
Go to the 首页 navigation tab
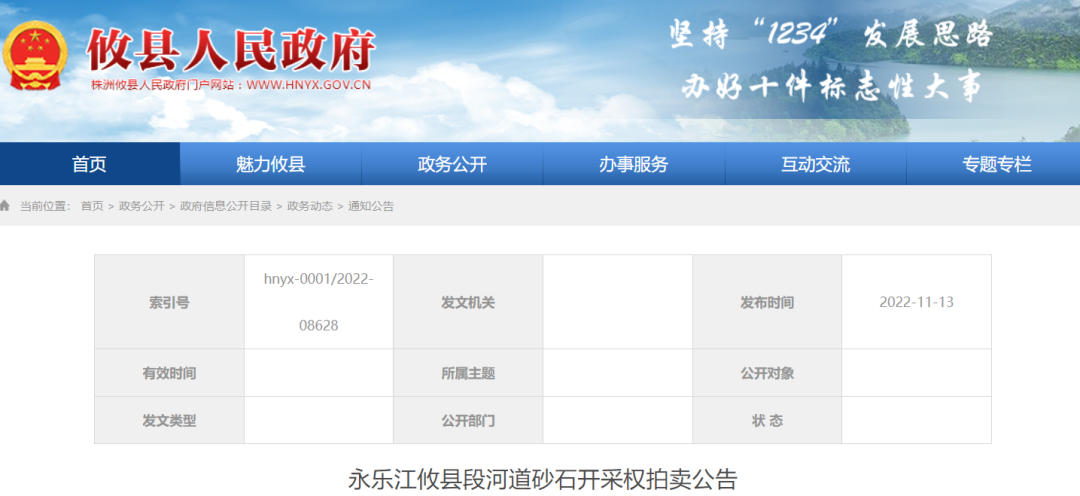coord(90,165)
